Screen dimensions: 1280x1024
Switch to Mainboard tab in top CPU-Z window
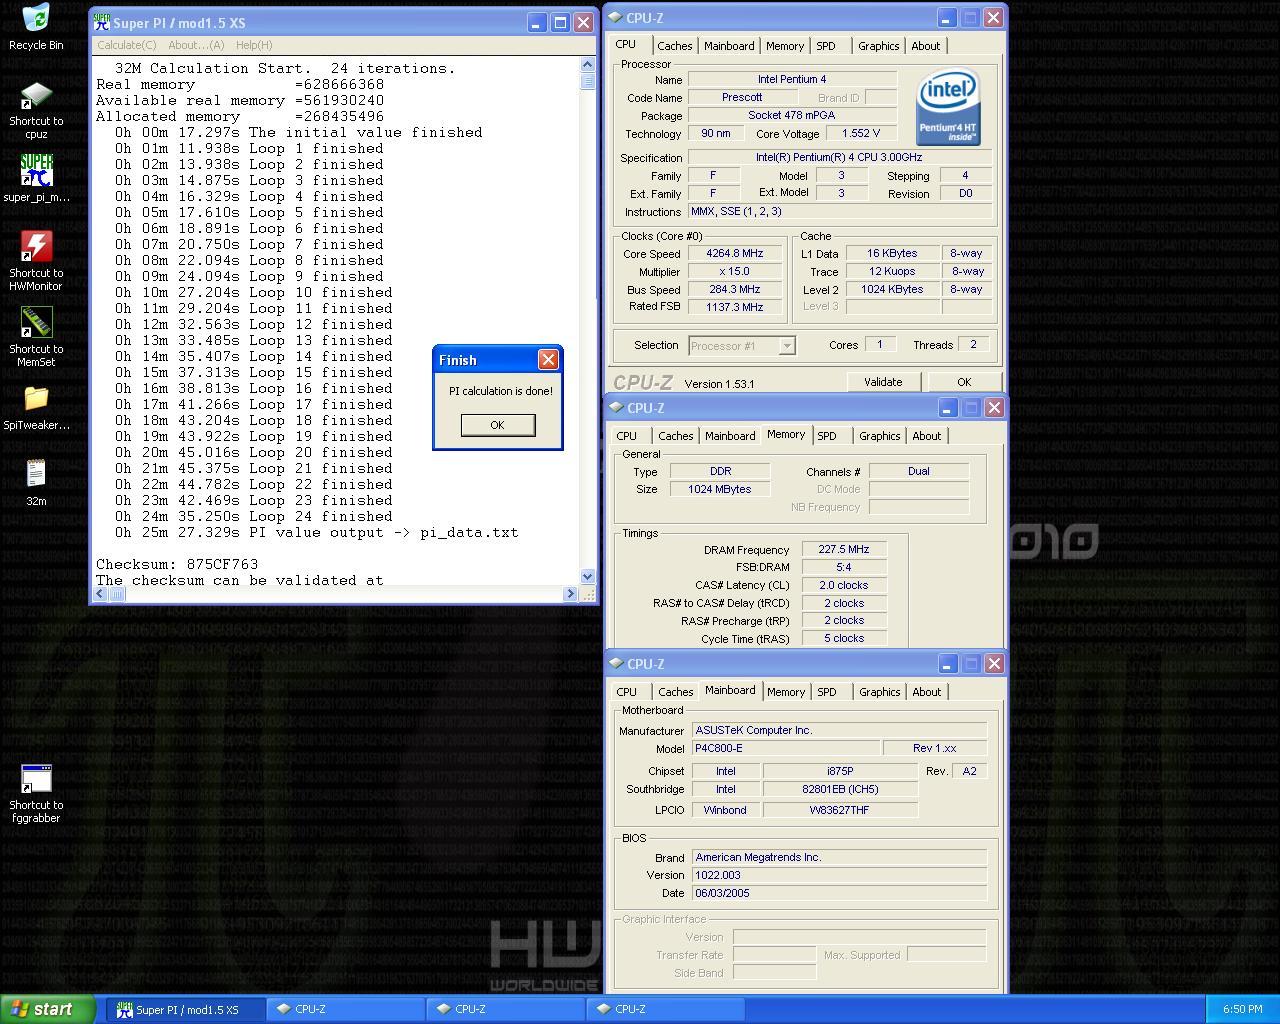point(729,46)
